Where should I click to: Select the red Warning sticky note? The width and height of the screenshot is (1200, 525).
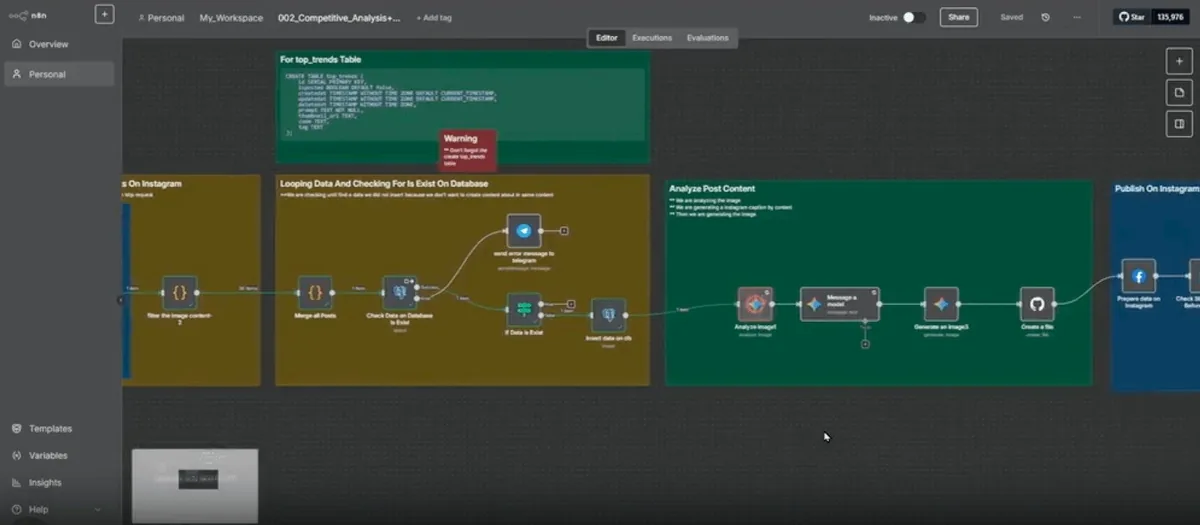pos(468,149)
